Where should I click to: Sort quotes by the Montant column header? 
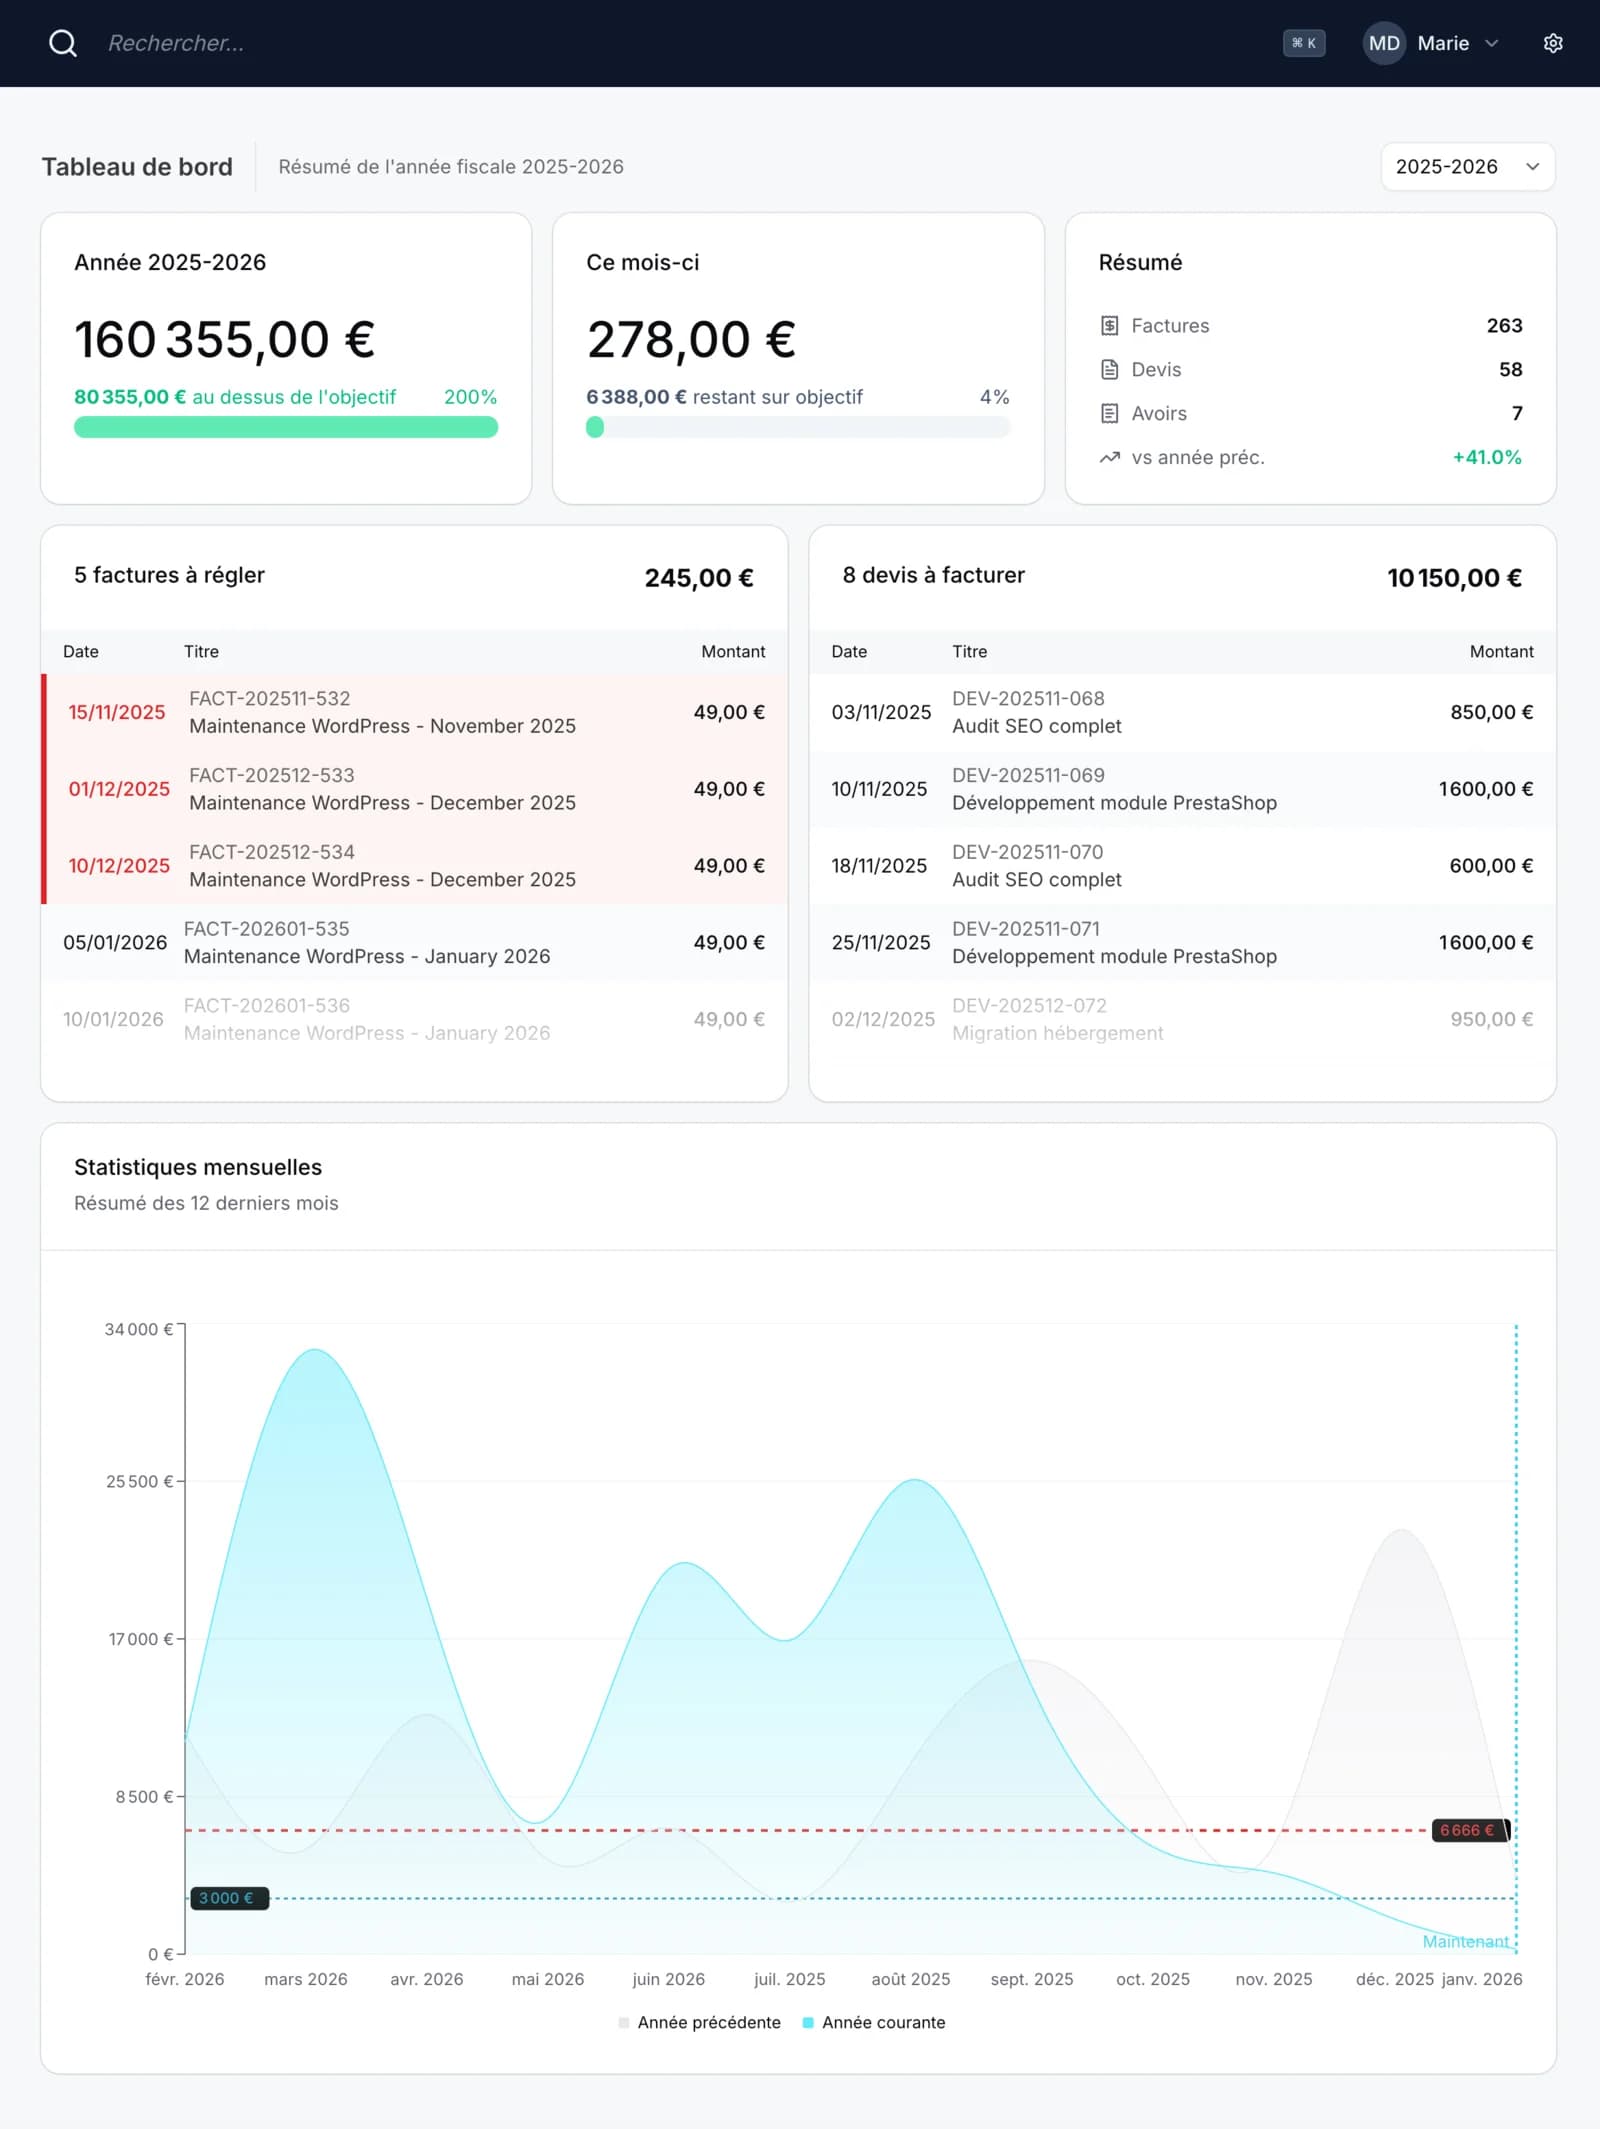[1501, 652]
